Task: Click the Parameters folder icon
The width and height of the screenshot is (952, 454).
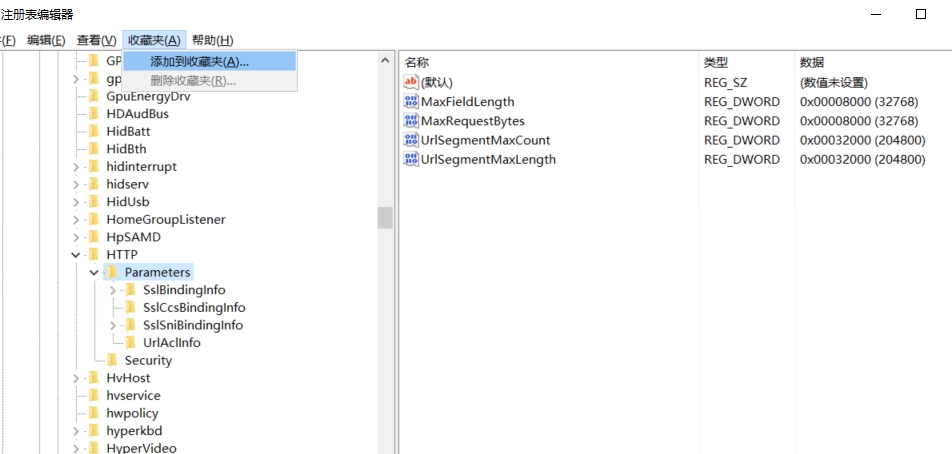Action: 112,272
